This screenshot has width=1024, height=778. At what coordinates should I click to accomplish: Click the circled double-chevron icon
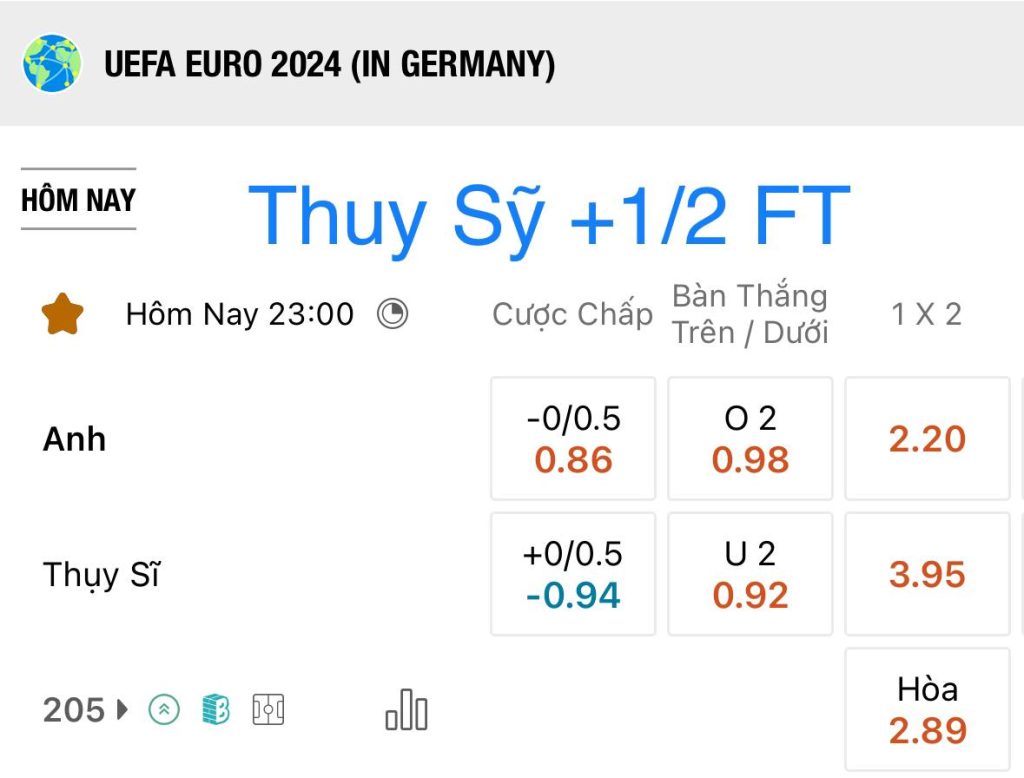pos(164,709)
